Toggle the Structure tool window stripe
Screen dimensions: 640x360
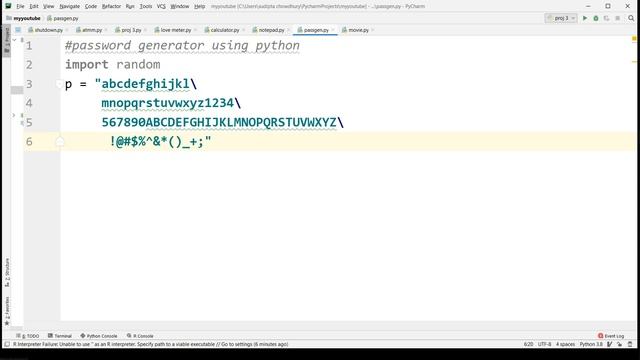(x=7, y=272)
